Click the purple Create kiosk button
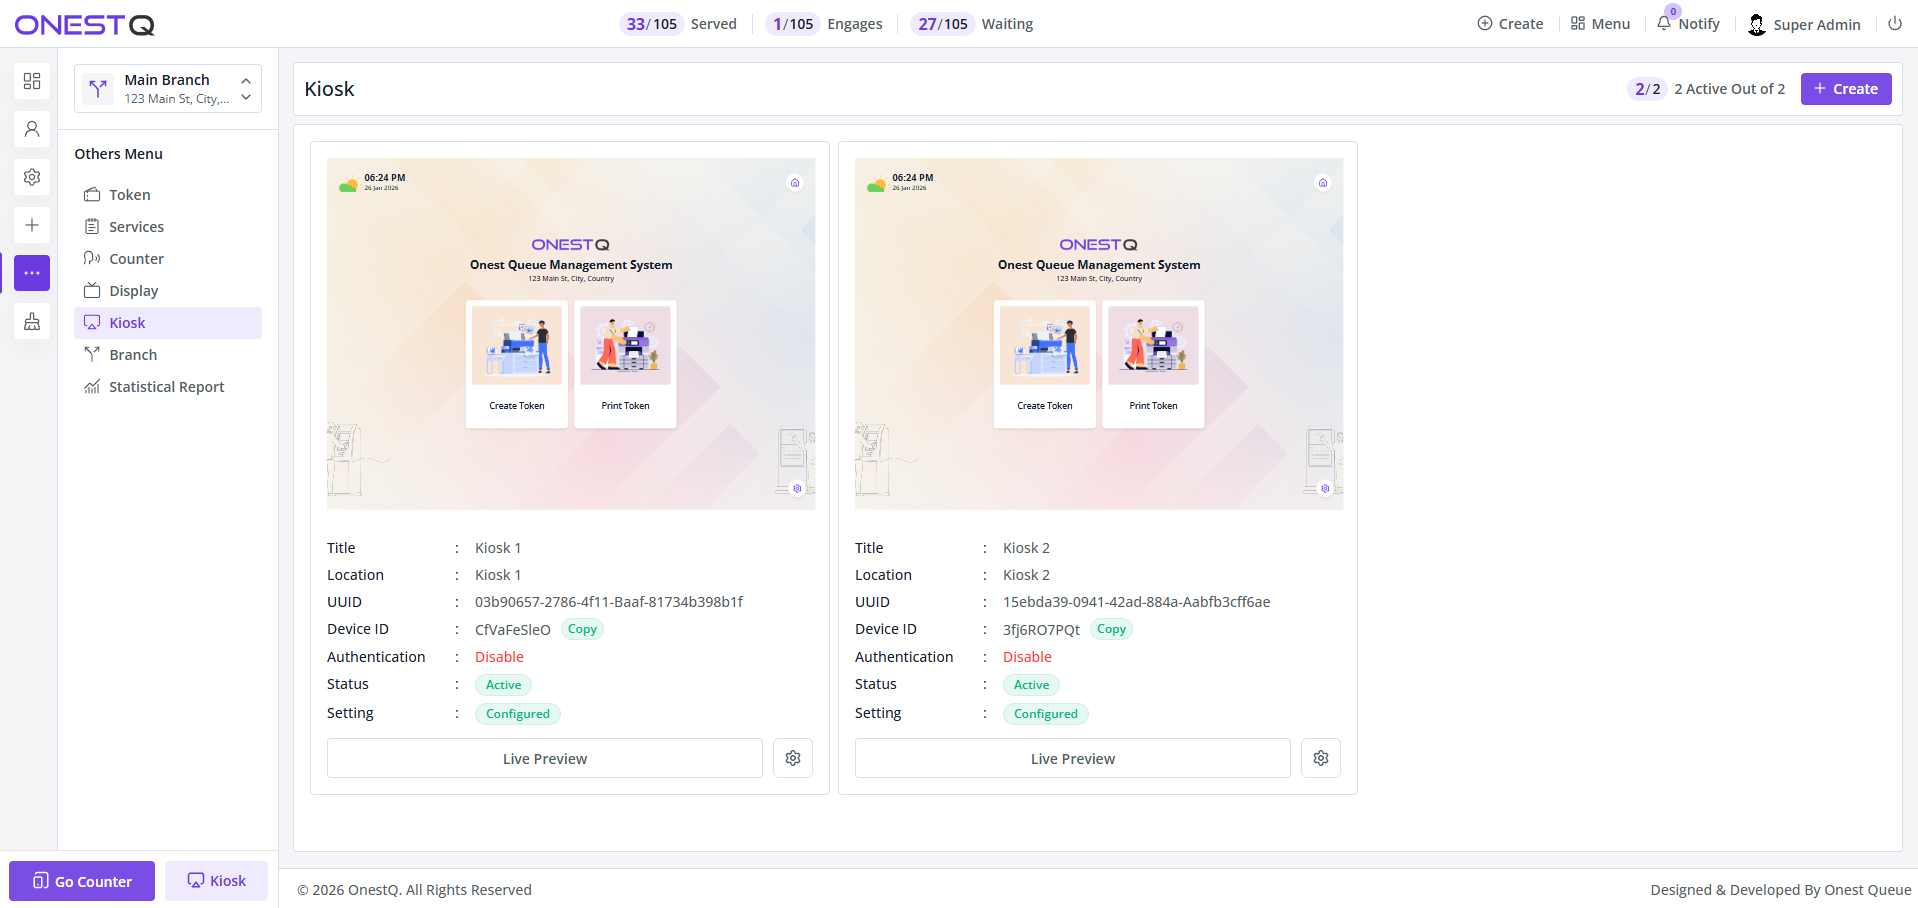This screenshot has width=1918, height=908. (x=1846, y=89)
